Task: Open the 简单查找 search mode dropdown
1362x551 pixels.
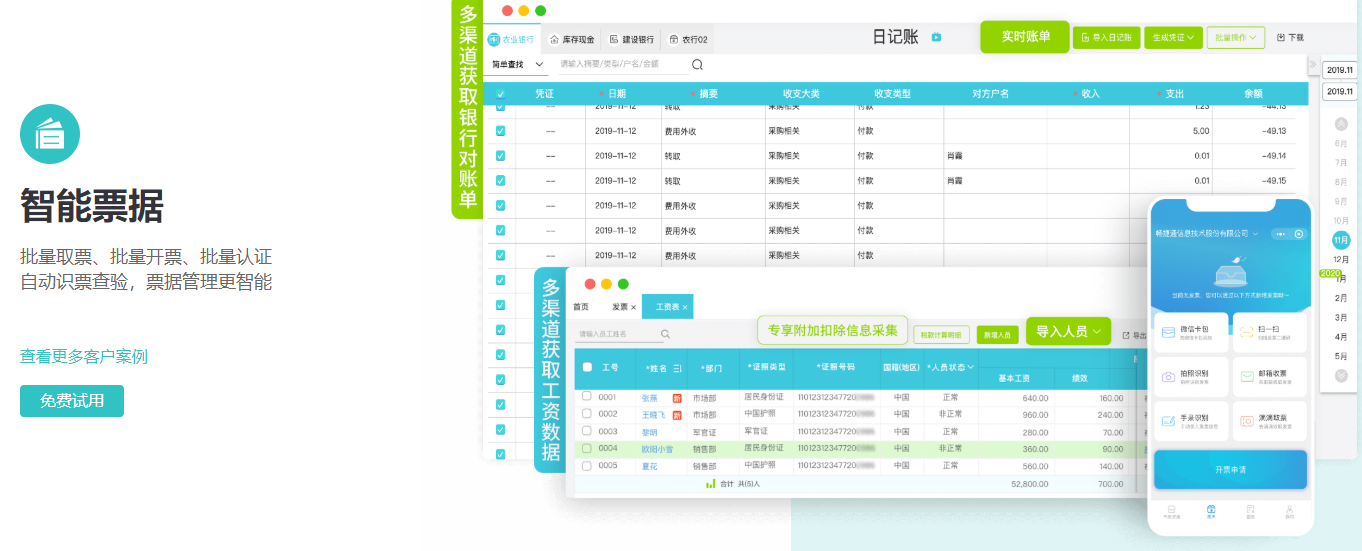Action: point(517,64)
